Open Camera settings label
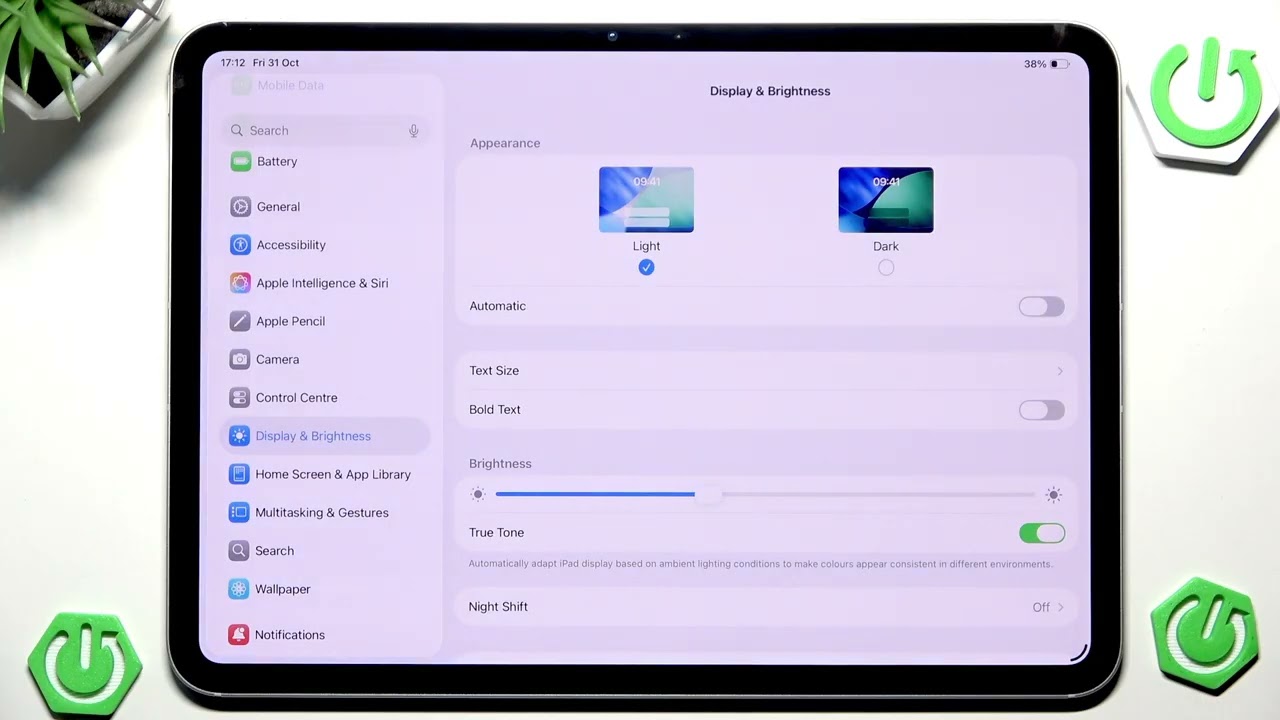Image resolution: width=1280 pixels, height=720 pixels. 277,359
